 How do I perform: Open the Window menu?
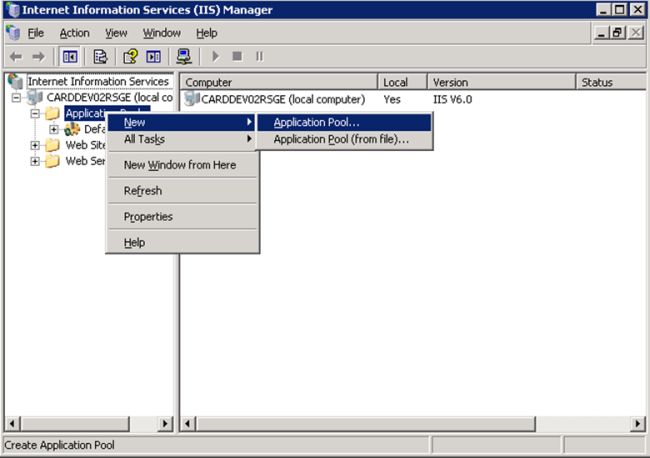tap(162, 33)
